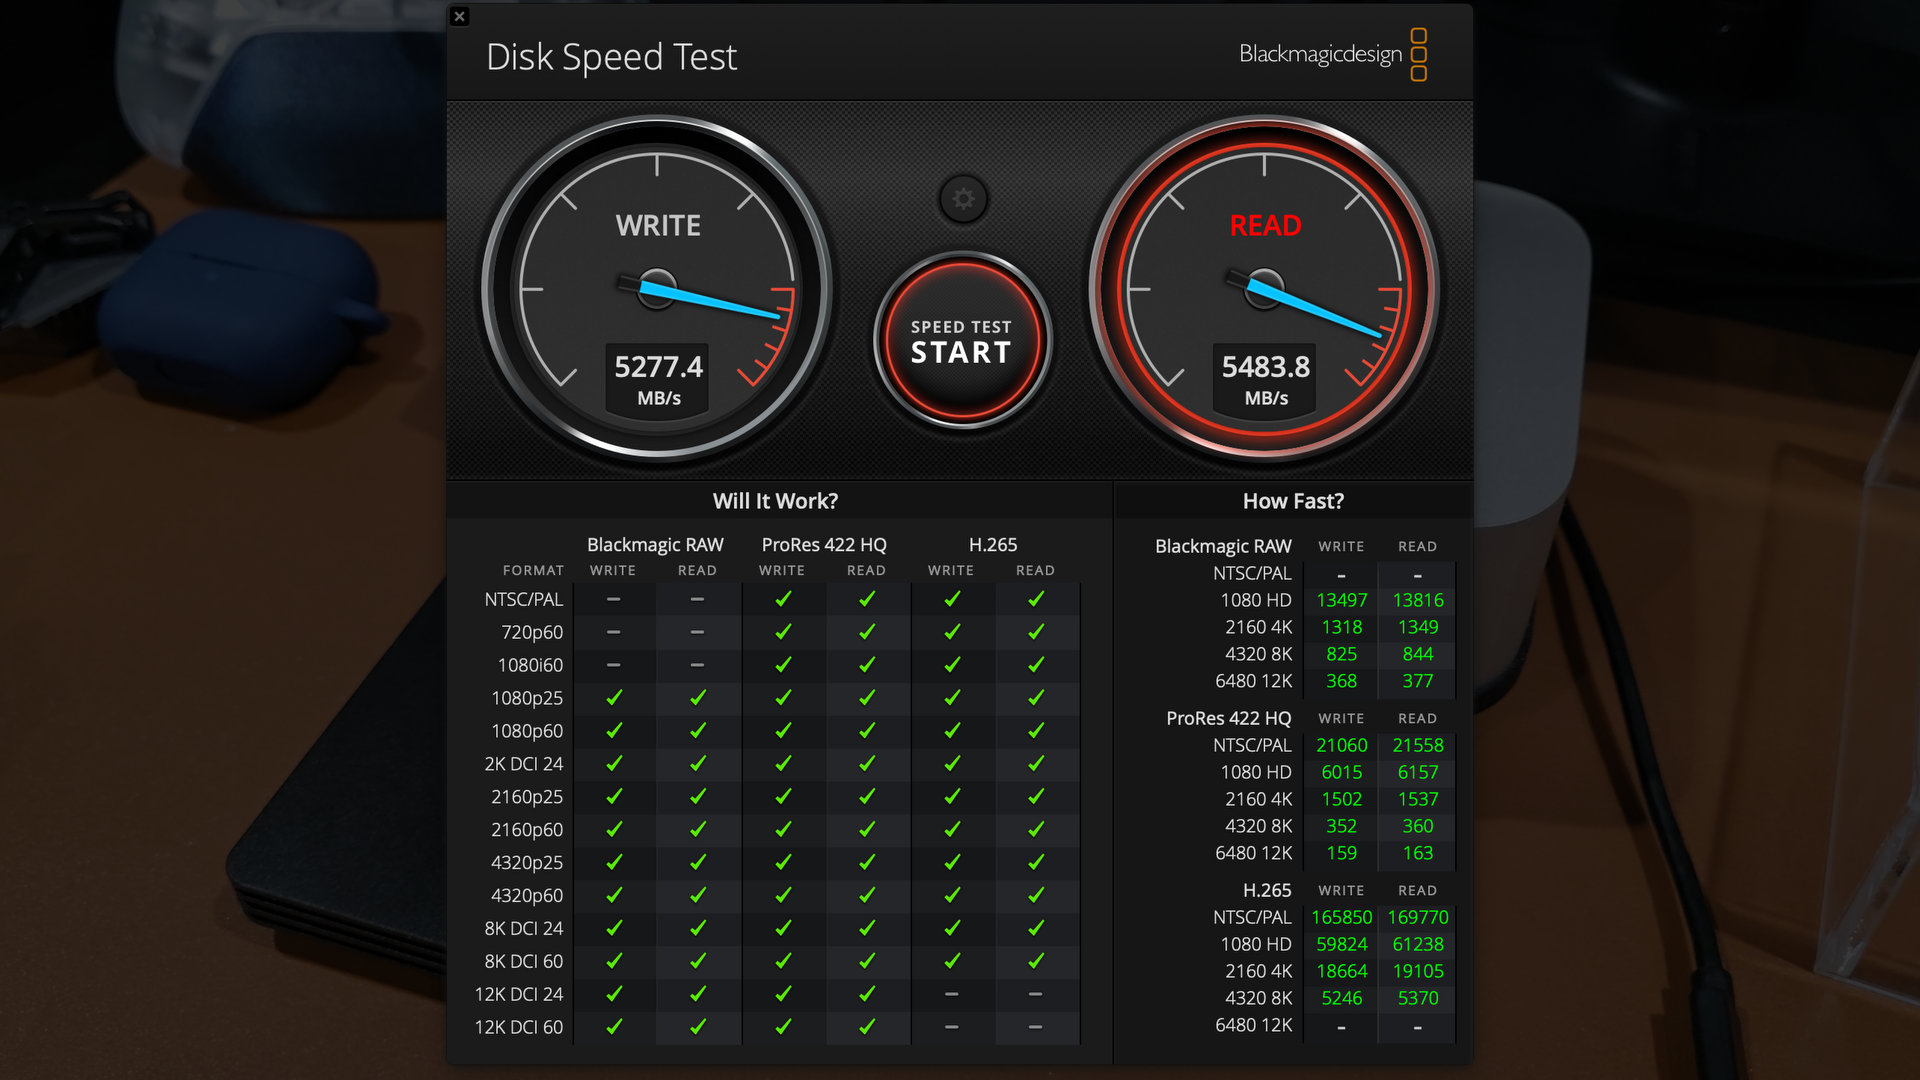Image resolution: width=1920 pixels, height=1080 pixels.
Task: Click Blackmagic RAW write checkmark for 1080p25
Action: click(x=614, y=698)
